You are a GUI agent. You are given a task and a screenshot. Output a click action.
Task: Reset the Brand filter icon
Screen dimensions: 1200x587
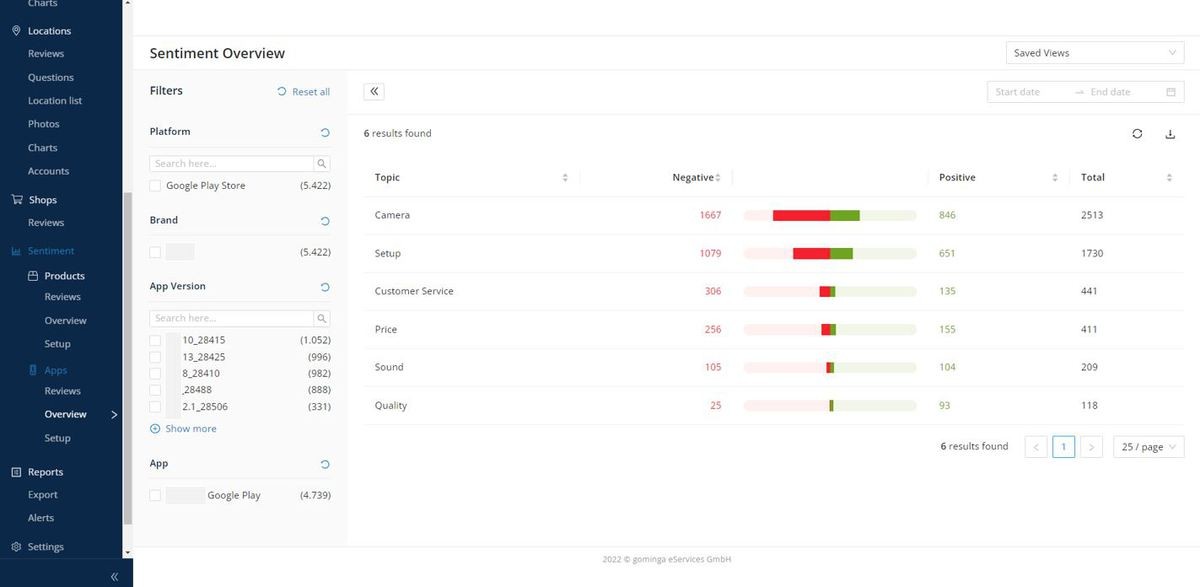pyautogui.click(x=325, y=221)
